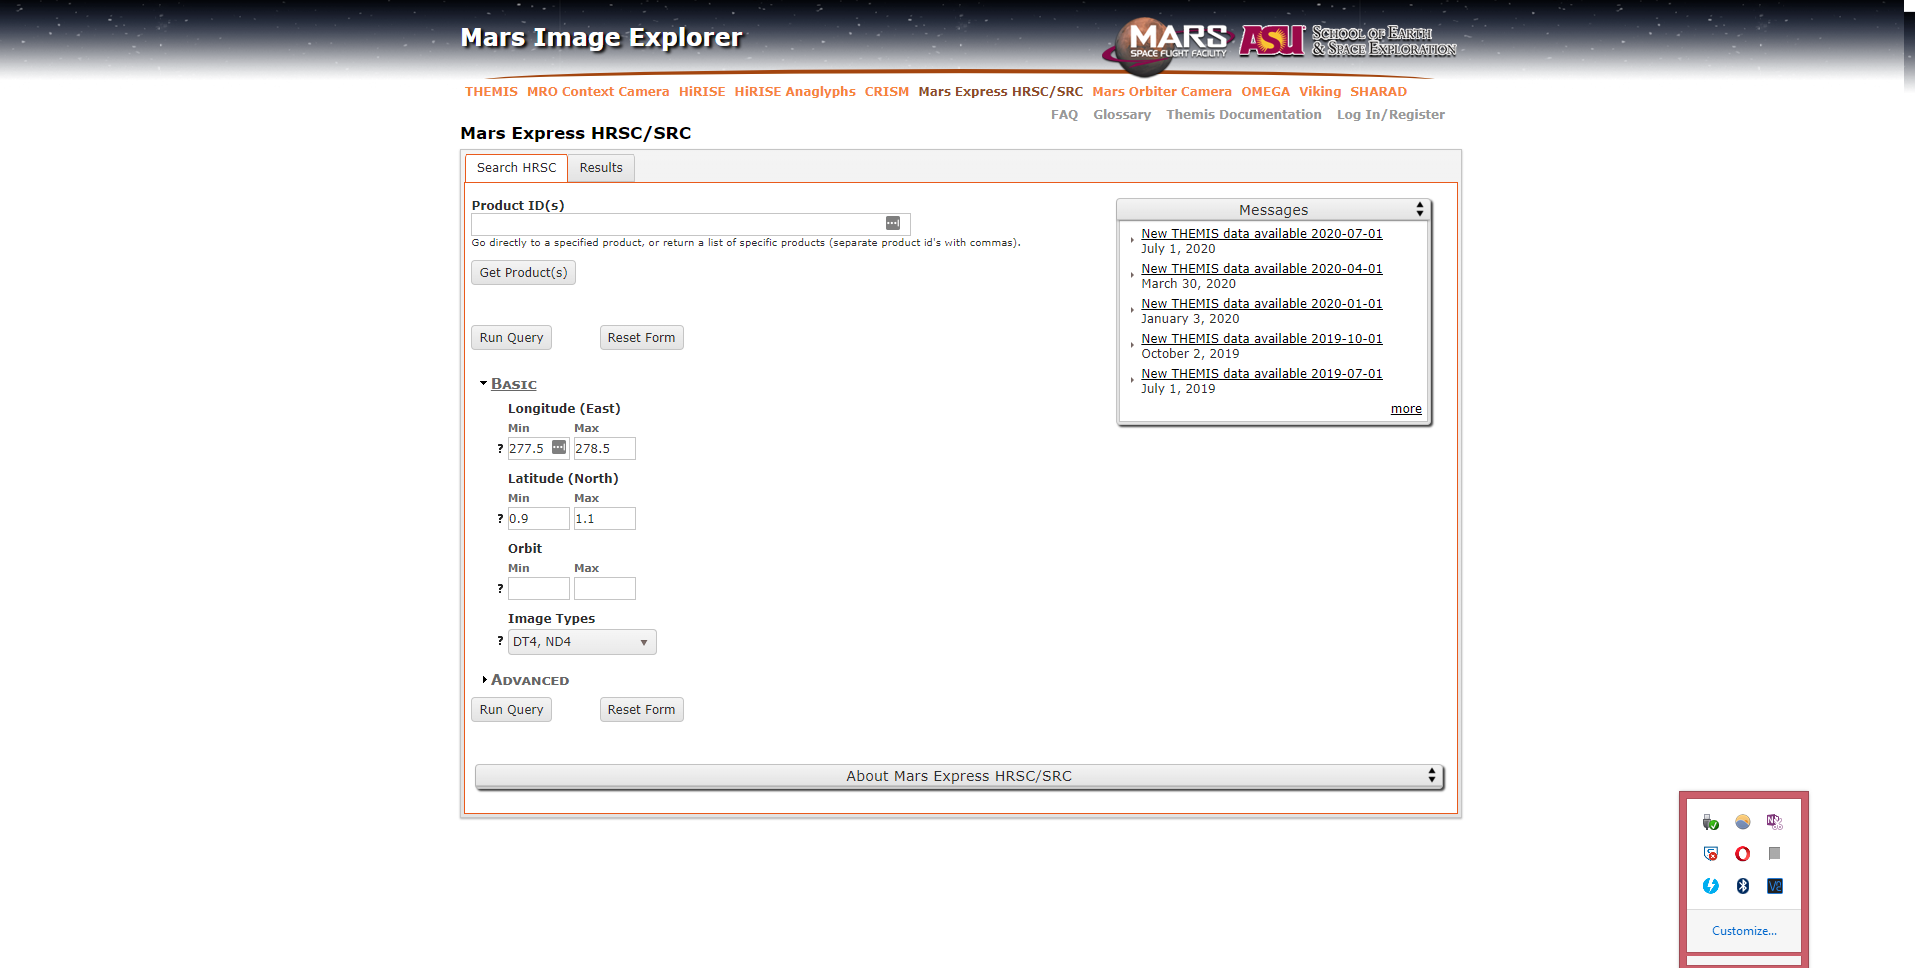The image size is (1915, 968).
Task: Go to MRO Context Camera
Action: coord(598,92)
